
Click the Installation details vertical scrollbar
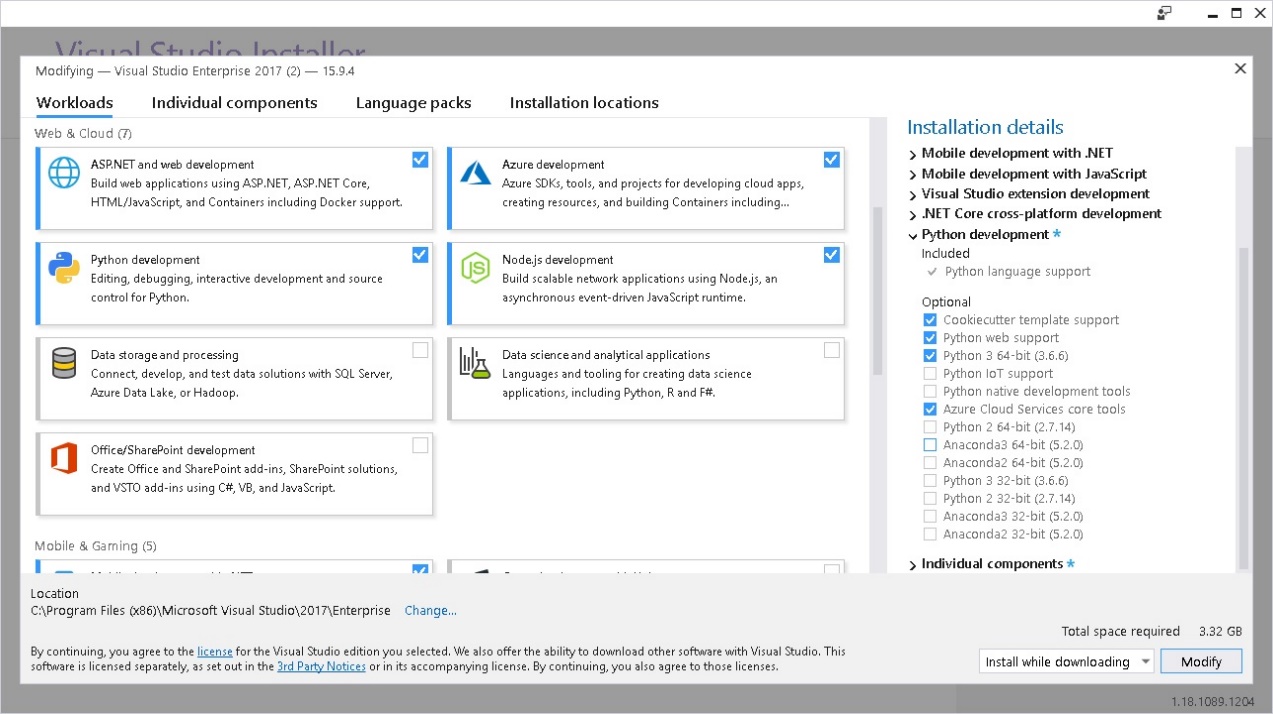[x=1244, y=408]
